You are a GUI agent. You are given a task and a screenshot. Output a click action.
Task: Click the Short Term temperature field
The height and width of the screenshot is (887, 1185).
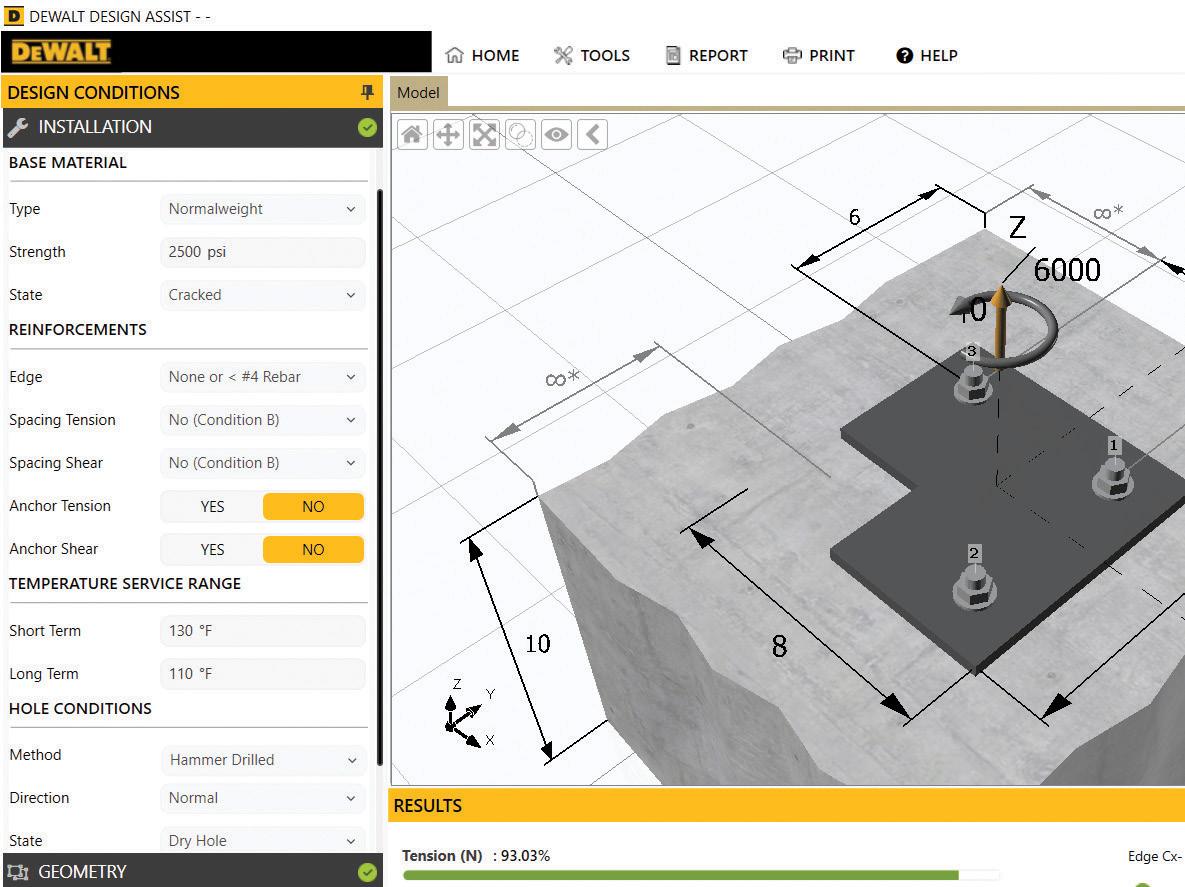(262, 631)
